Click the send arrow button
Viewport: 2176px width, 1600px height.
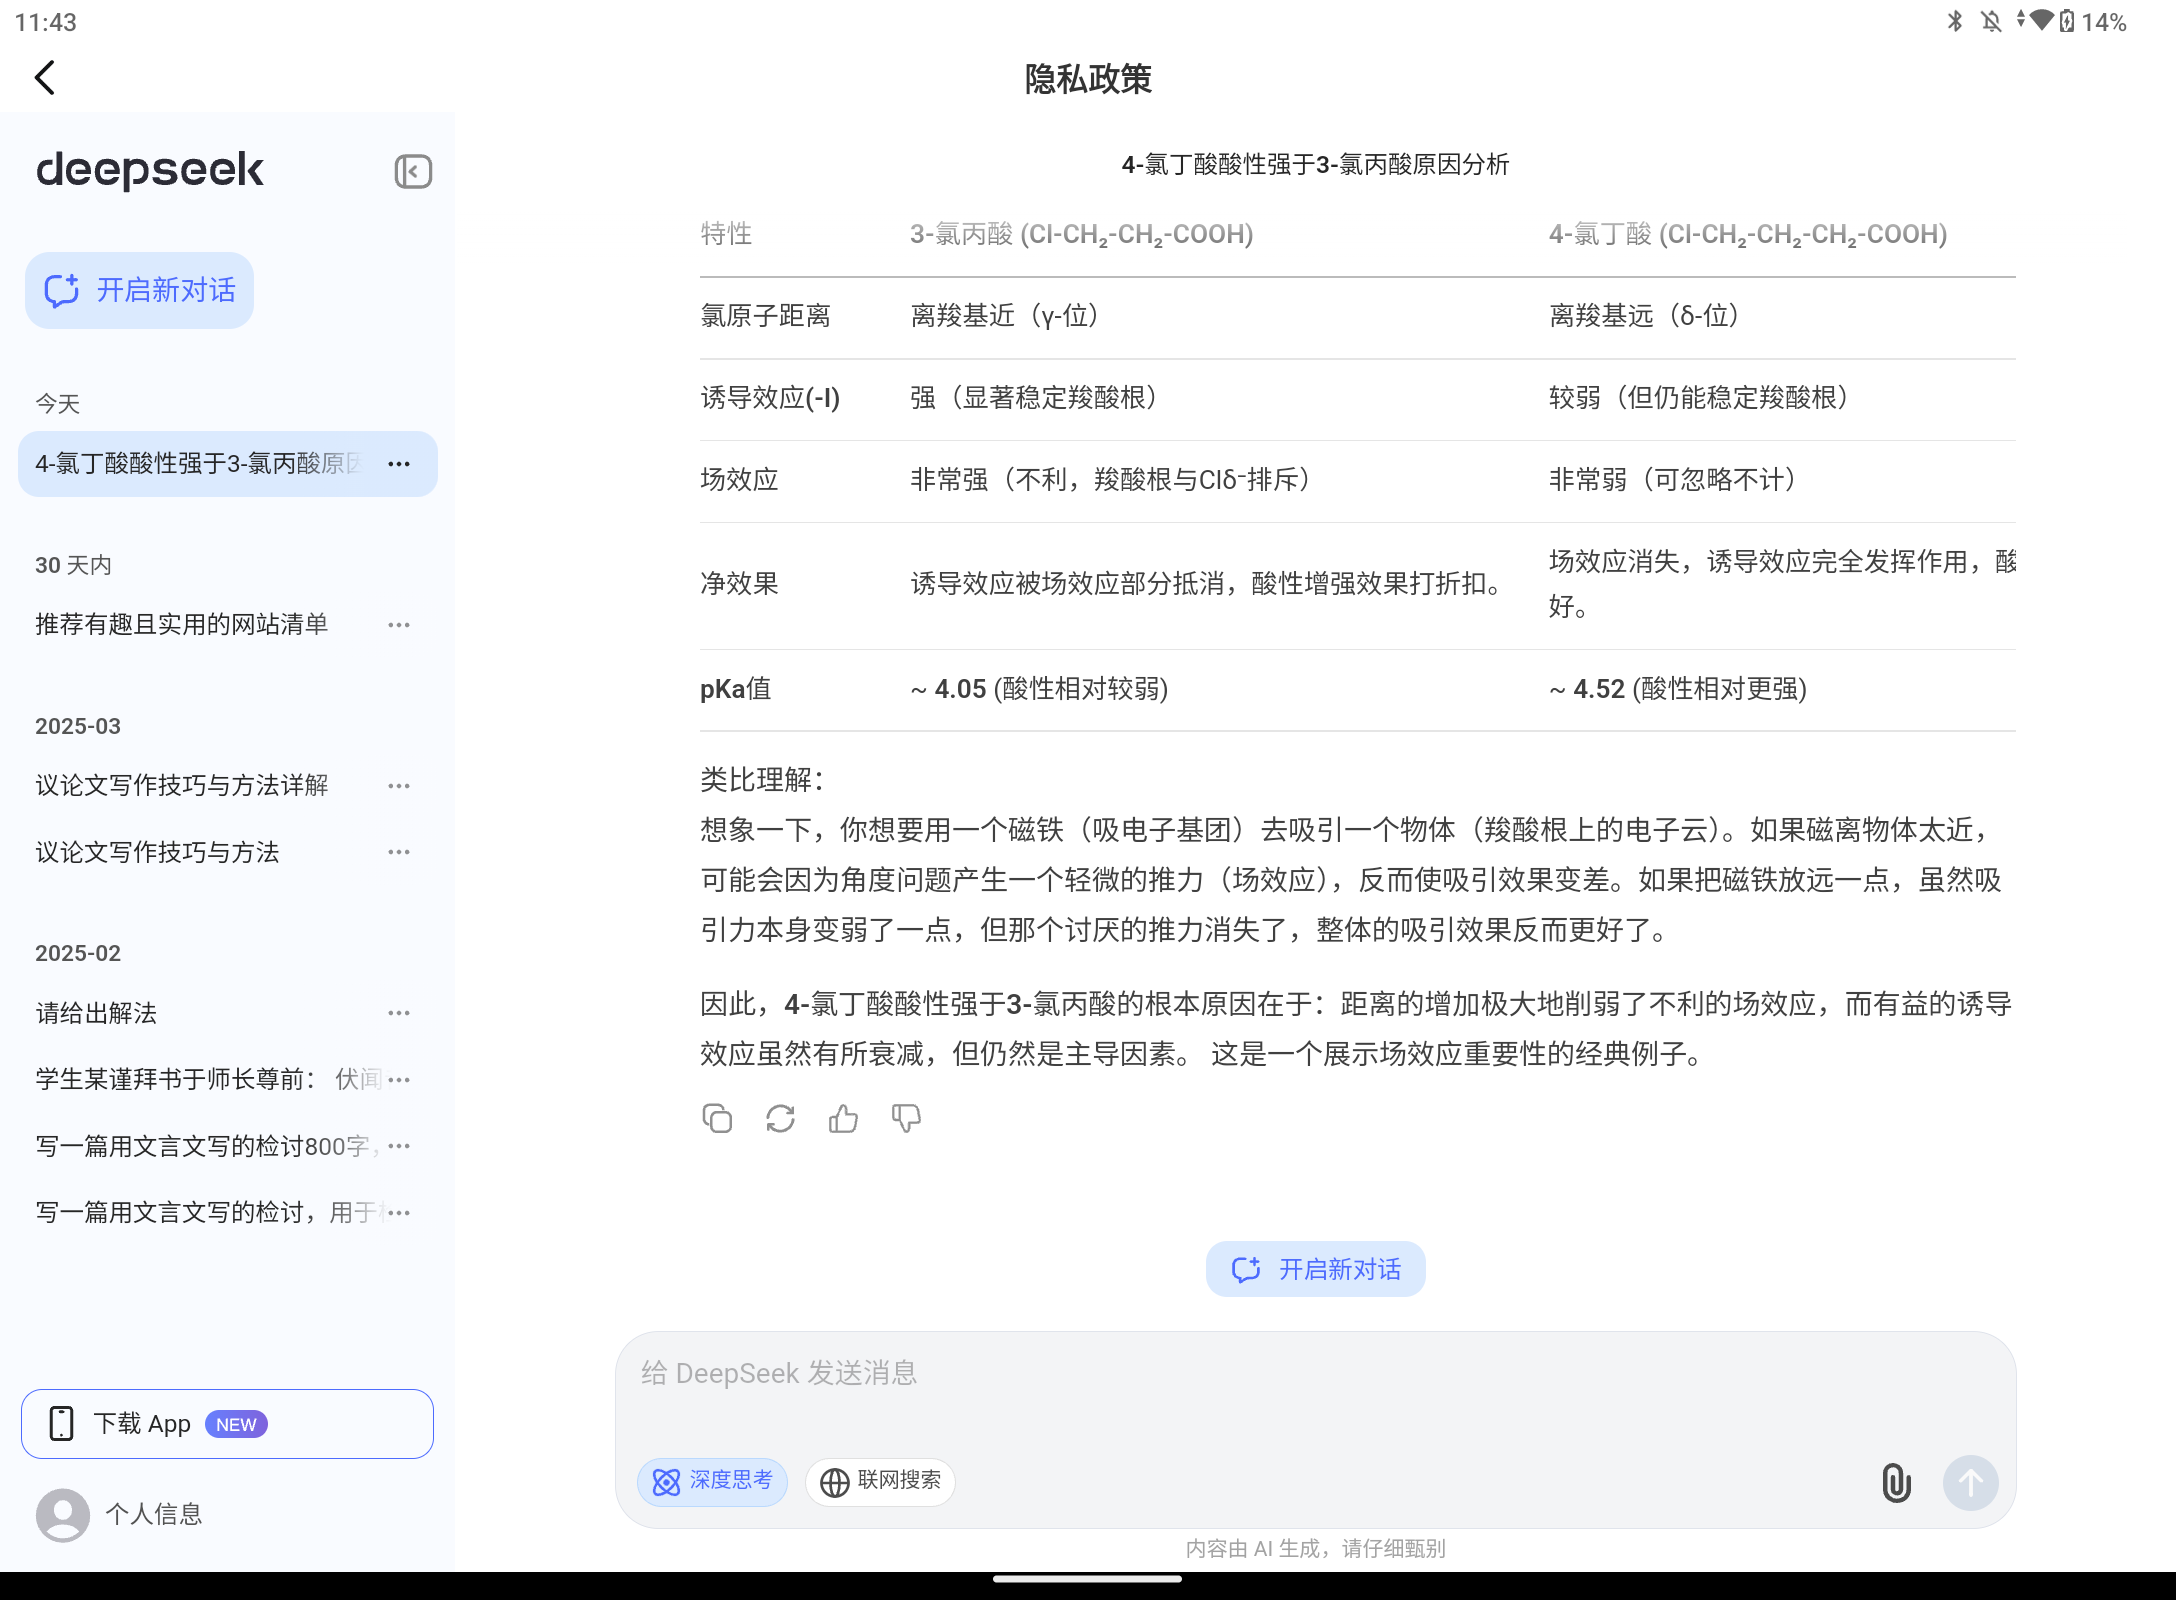click(1970, 1482)
